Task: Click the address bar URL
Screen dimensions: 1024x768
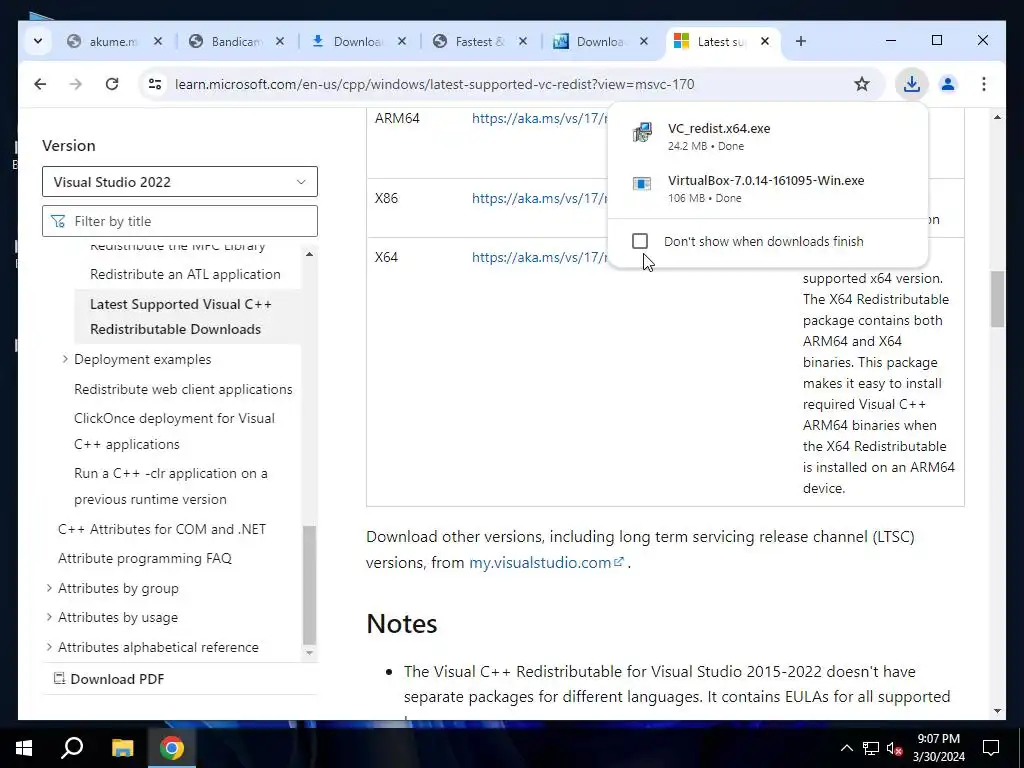Action: pos(434,84)
